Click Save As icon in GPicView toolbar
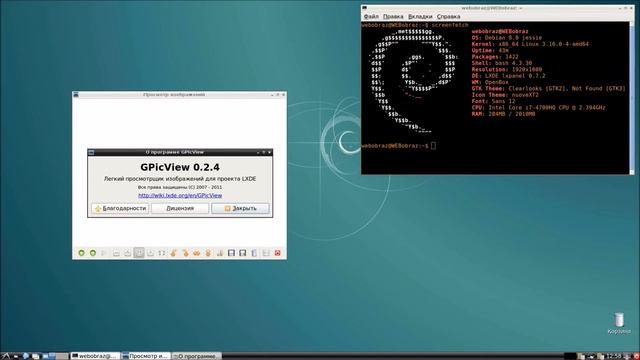The height and width of the screenshot is (360, 640). 242,253
